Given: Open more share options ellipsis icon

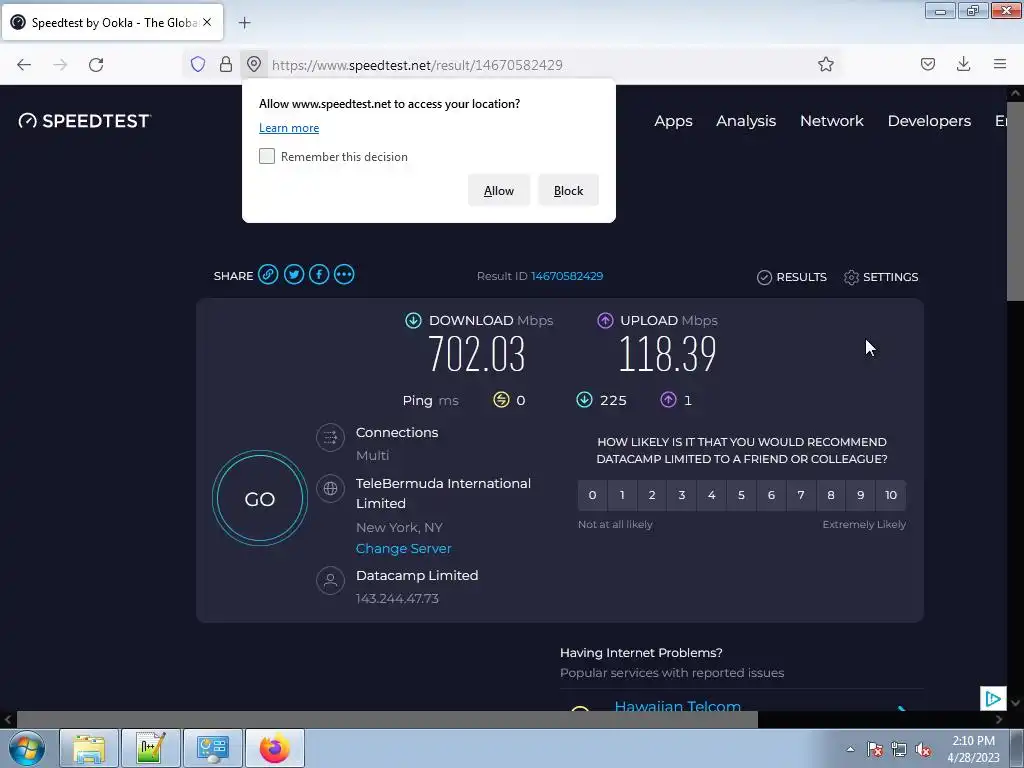Looking at the screenshot, I should [344, 274].
